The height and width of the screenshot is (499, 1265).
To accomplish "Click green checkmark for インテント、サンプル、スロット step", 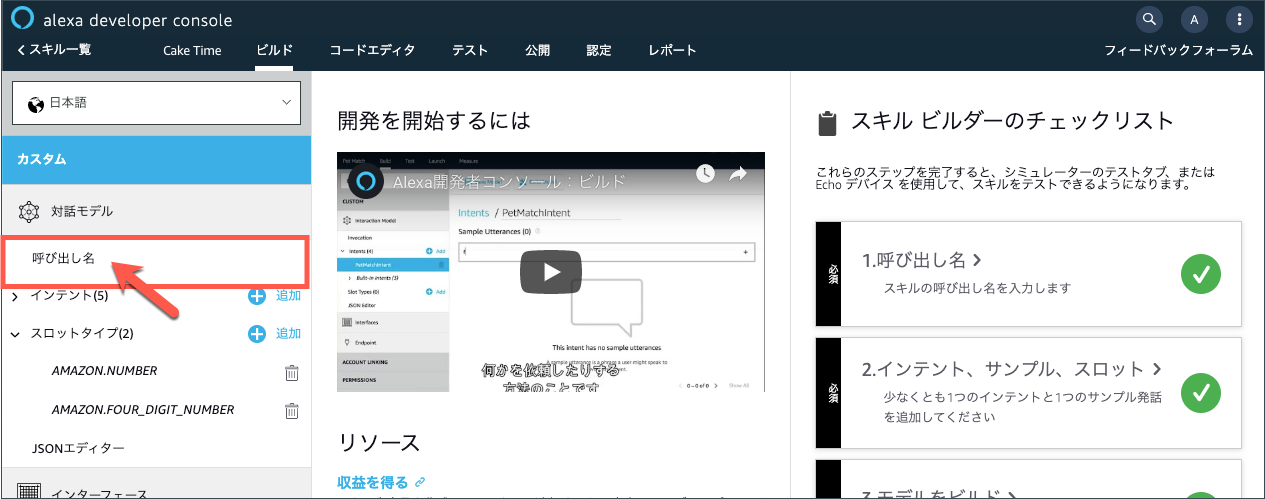I will (1201, 393).
